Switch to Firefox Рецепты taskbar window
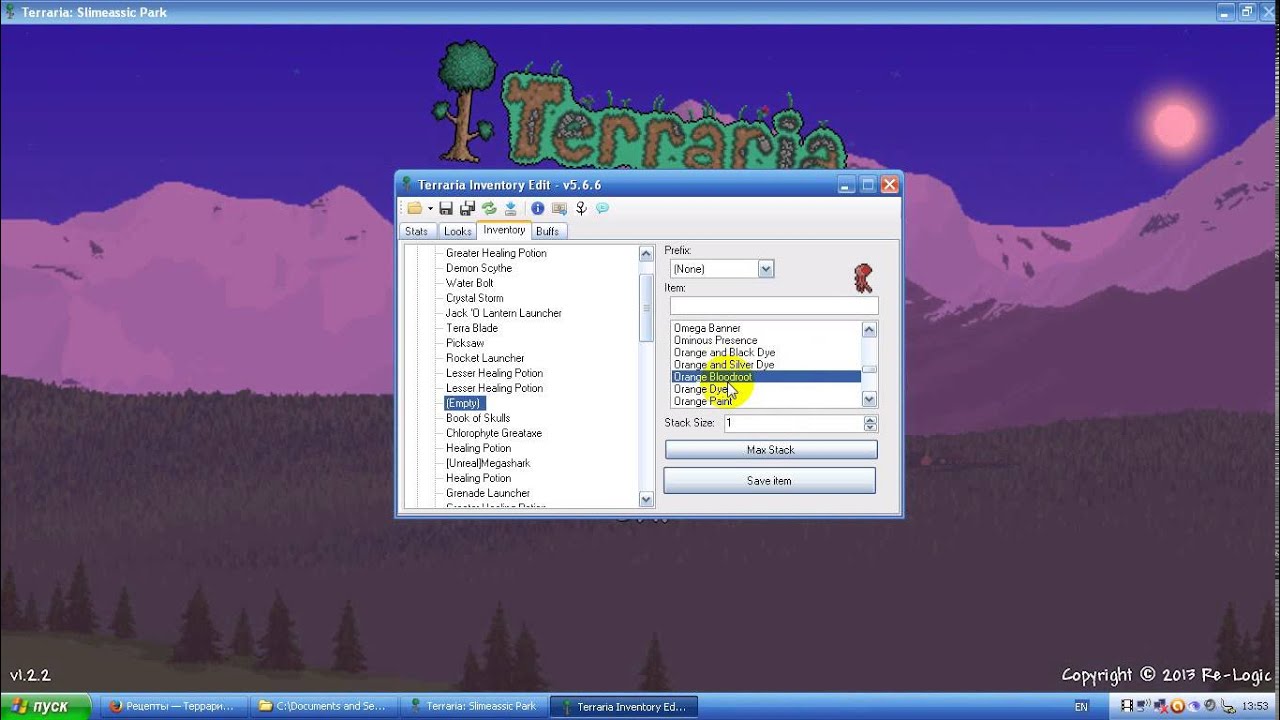Viewport: 1280px width, 720px height. (x=173, y=706)
